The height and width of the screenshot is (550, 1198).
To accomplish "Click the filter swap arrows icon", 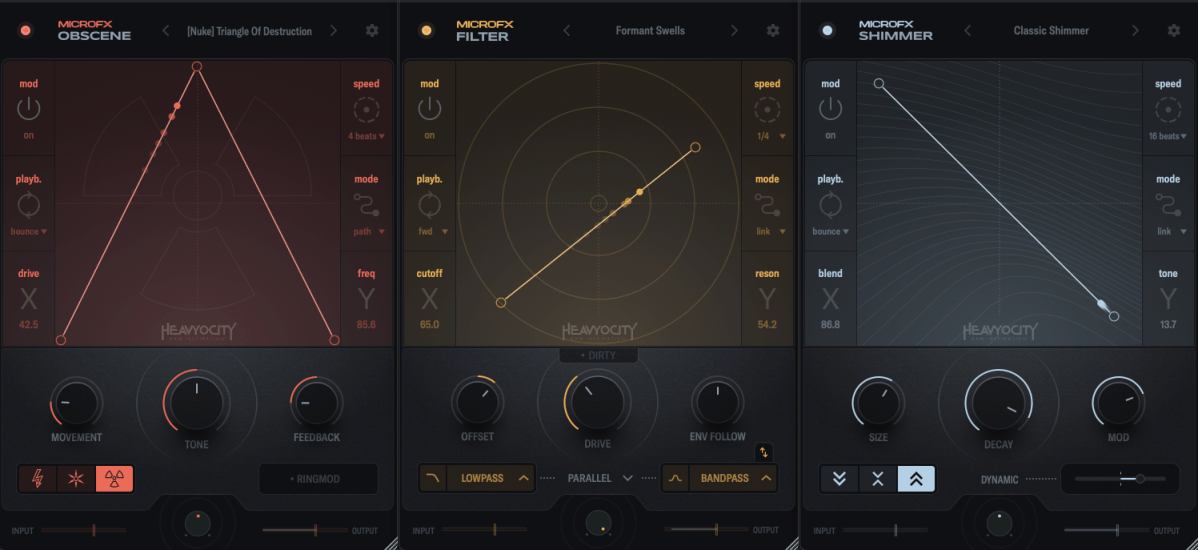I will (764, 452).
